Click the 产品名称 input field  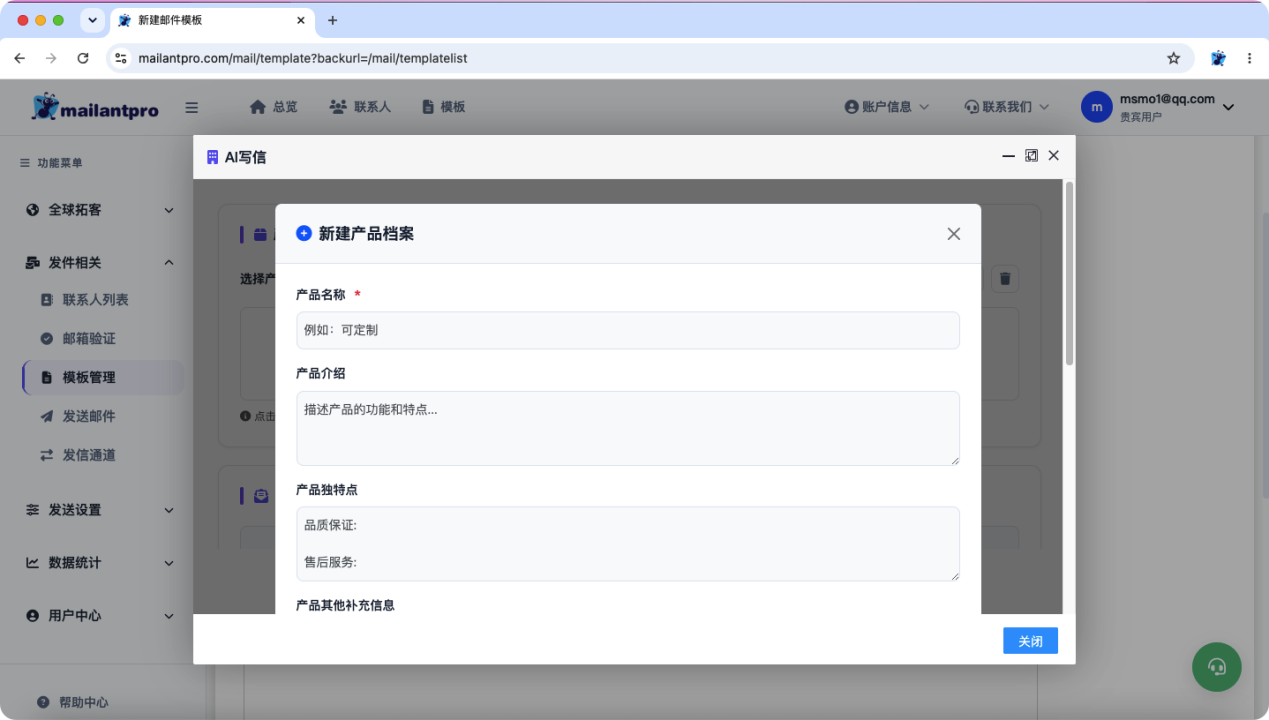point(628,330)
